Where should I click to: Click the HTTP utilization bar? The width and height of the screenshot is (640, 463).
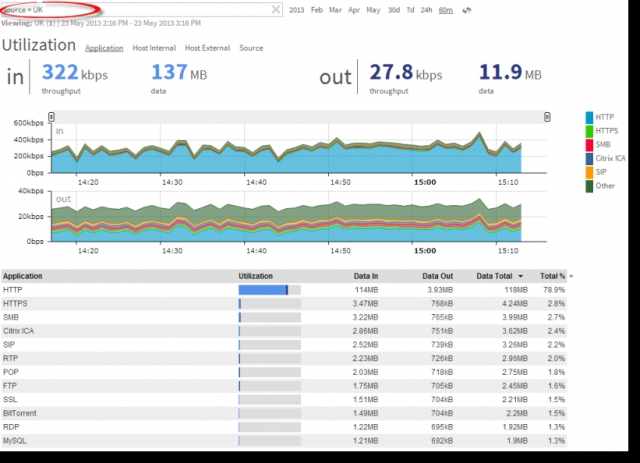tap(270, 290)
